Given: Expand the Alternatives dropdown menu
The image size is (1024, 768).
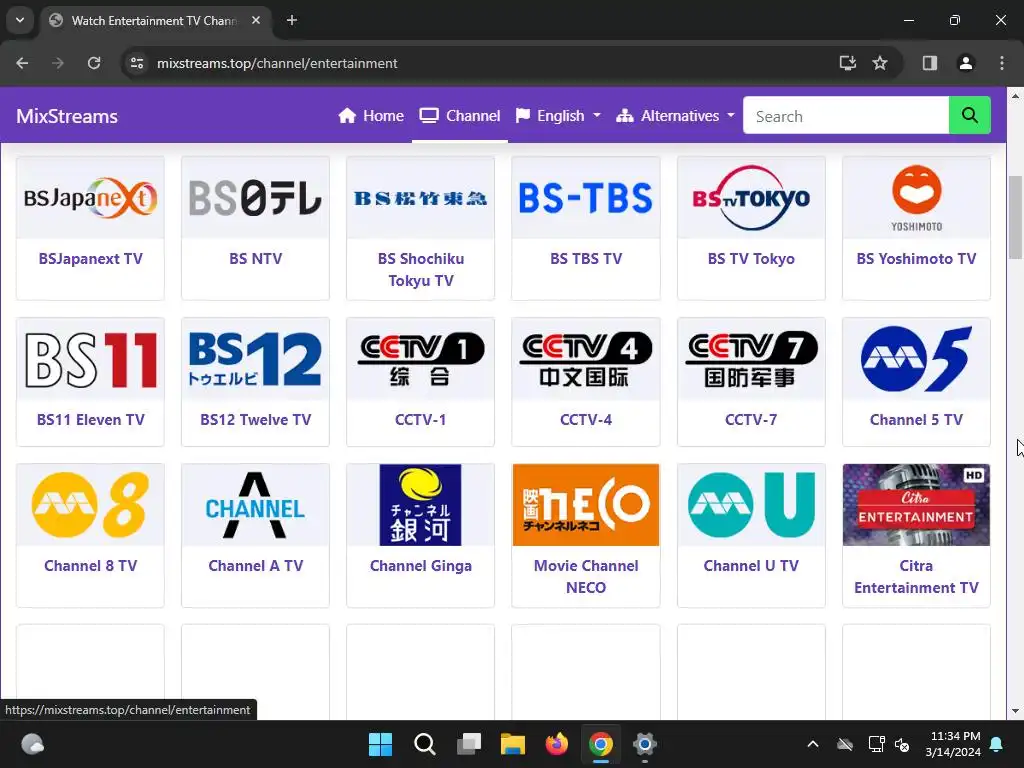Looking at the screenshot, I should (675, 116).
